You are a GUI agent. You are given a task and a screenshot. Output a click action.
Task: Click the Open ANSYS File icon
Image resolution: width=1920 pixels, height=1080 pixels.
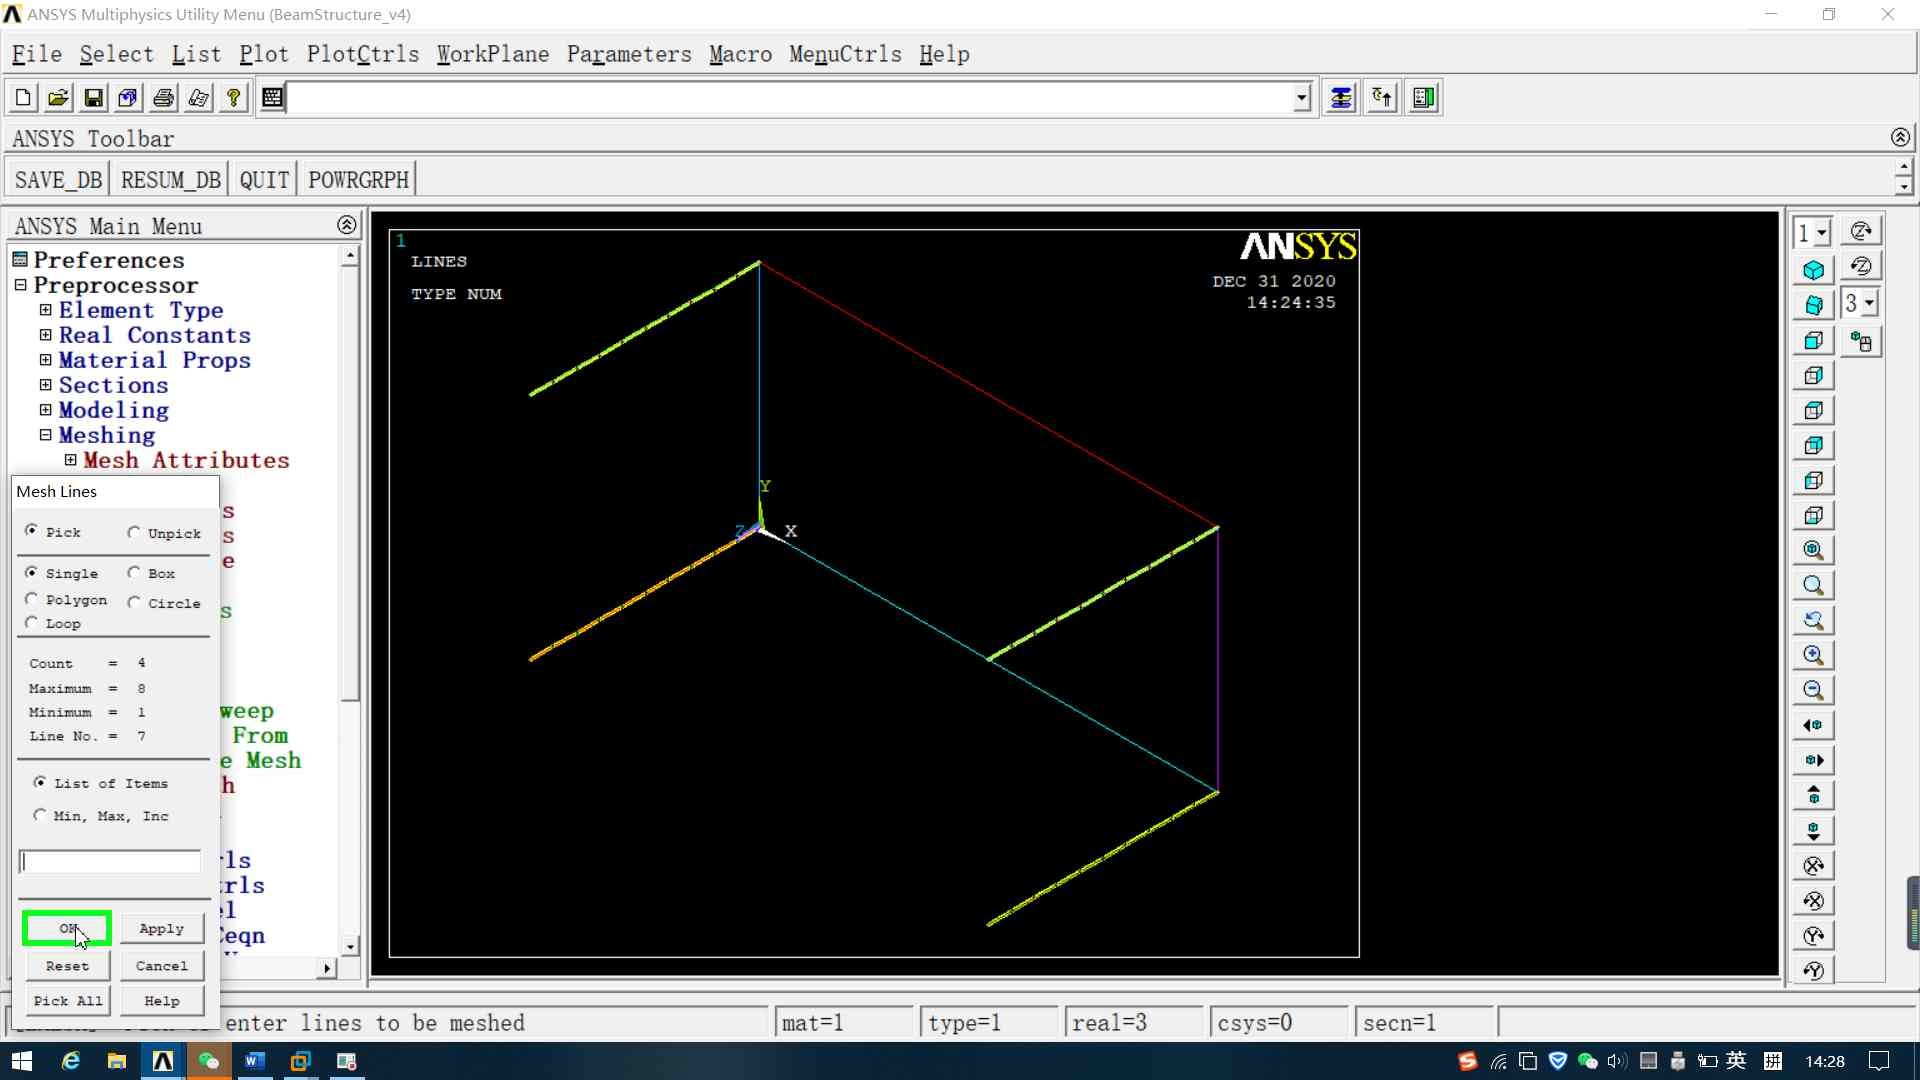pos(58,98)
